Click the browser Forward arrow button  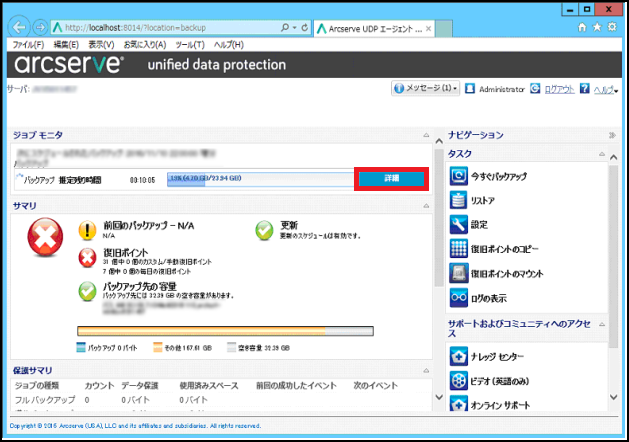click(40, 27)
